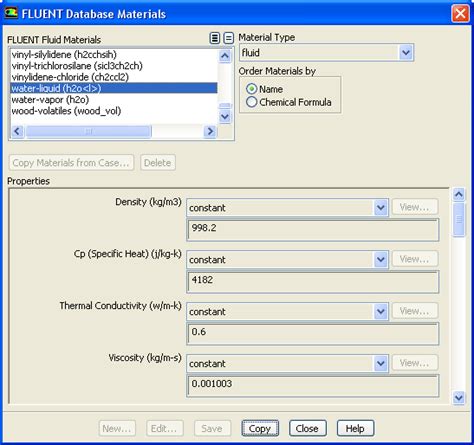Click Properties panel scroll up arrow
Image resolution: width=474 pixels, height=445 pixels.
[459, 194]
